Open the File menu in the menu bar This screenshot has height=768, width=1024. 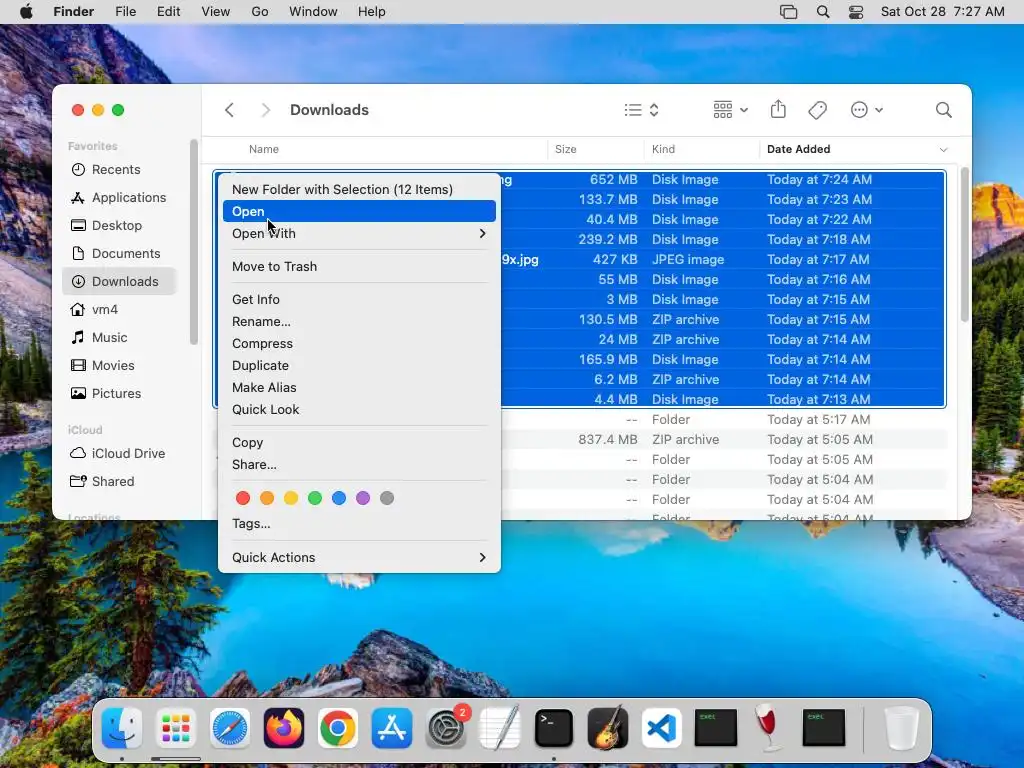pos(125,12)
